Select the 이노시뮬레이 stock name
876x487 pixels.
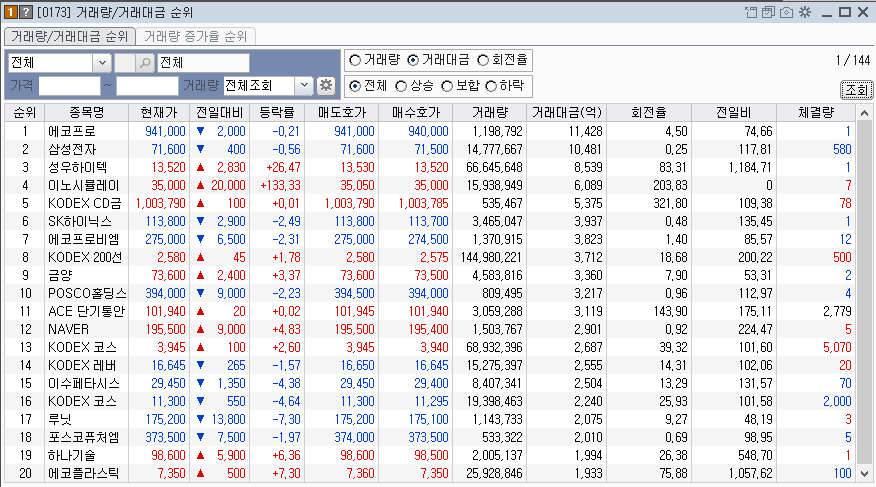84,185
